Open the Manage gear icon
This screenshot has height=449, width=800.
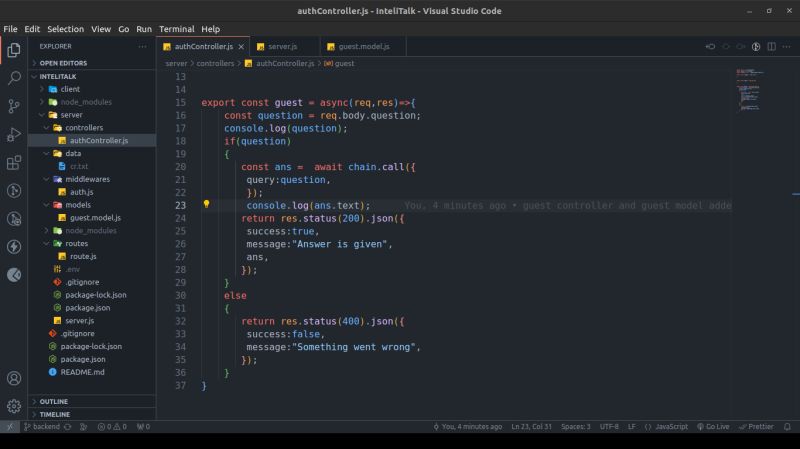point(14,406)
